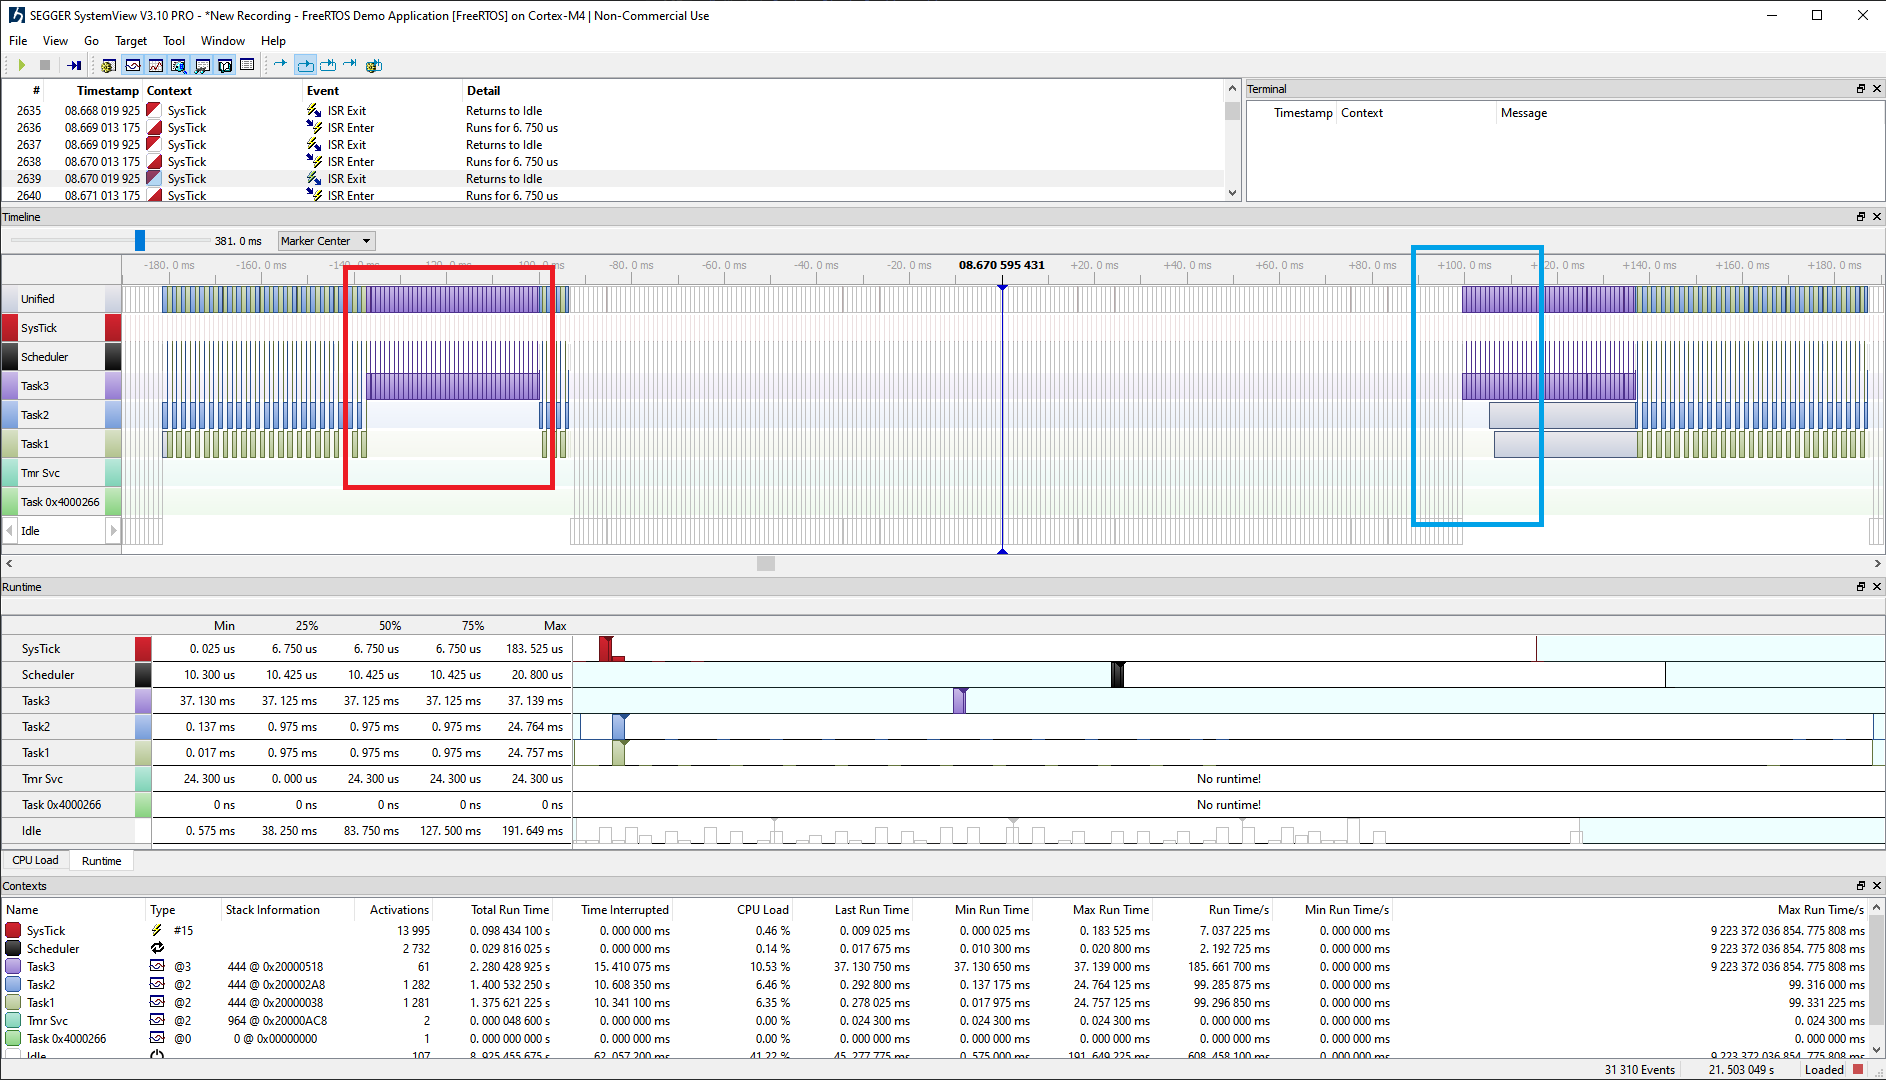Screen dimensions: 1886x1080
Task: Click the rightmost gear-with-arrow toolbar icon
Action: 373,65
